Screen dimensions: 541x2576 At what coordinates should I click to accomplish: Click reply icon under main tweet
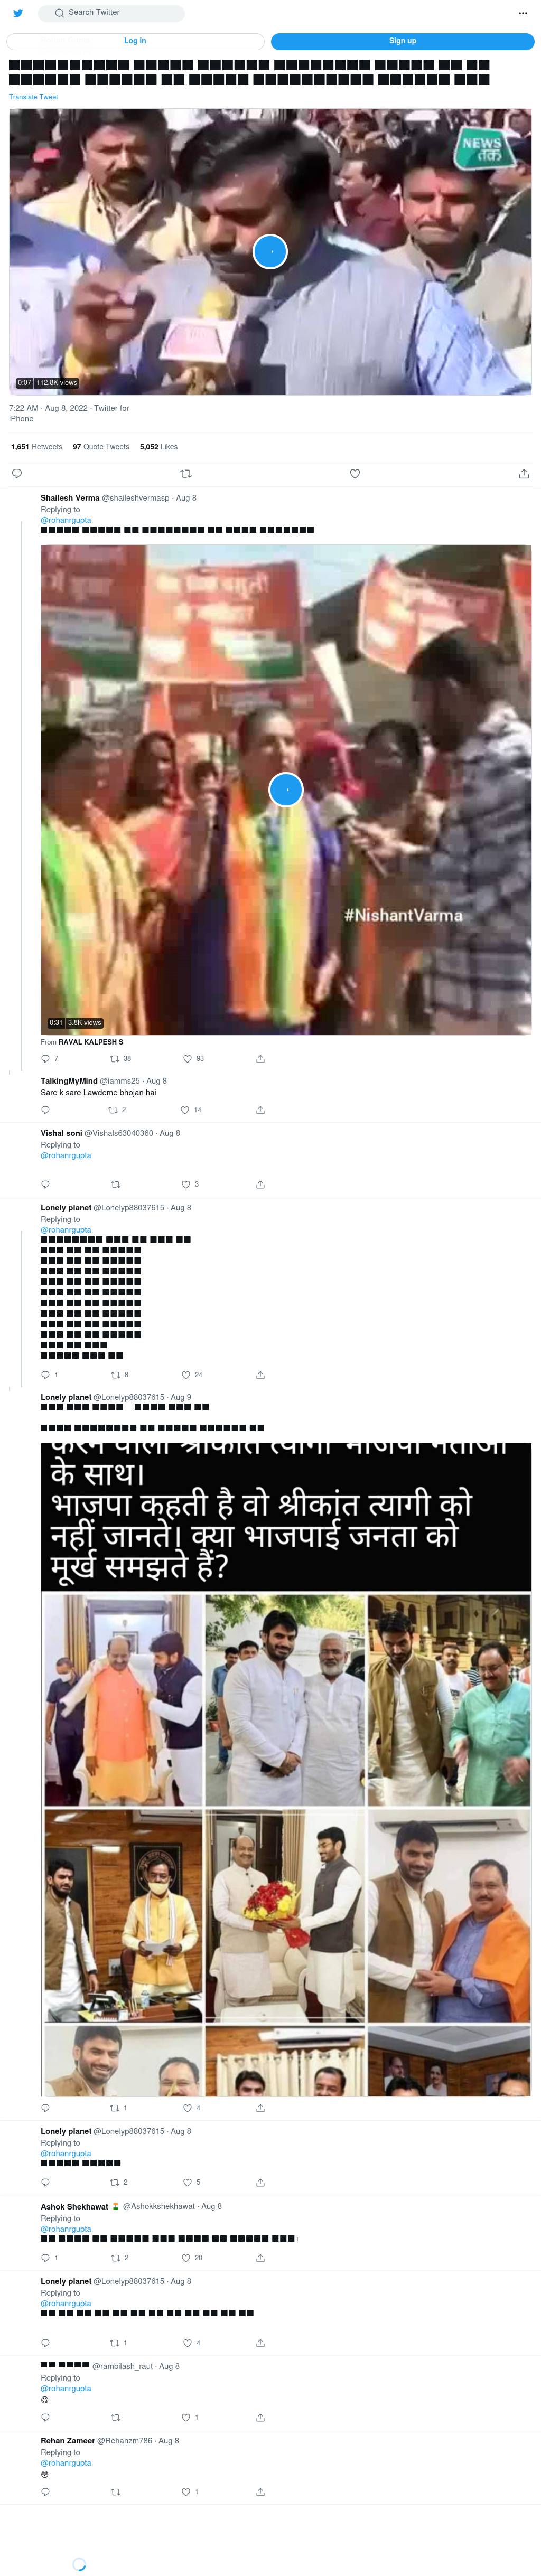(17, 474)
